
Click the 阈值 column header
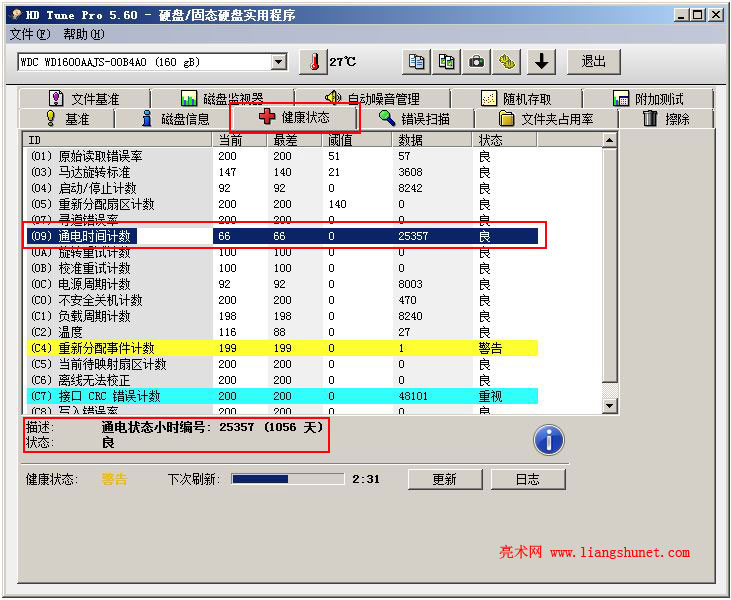[357, 140]
